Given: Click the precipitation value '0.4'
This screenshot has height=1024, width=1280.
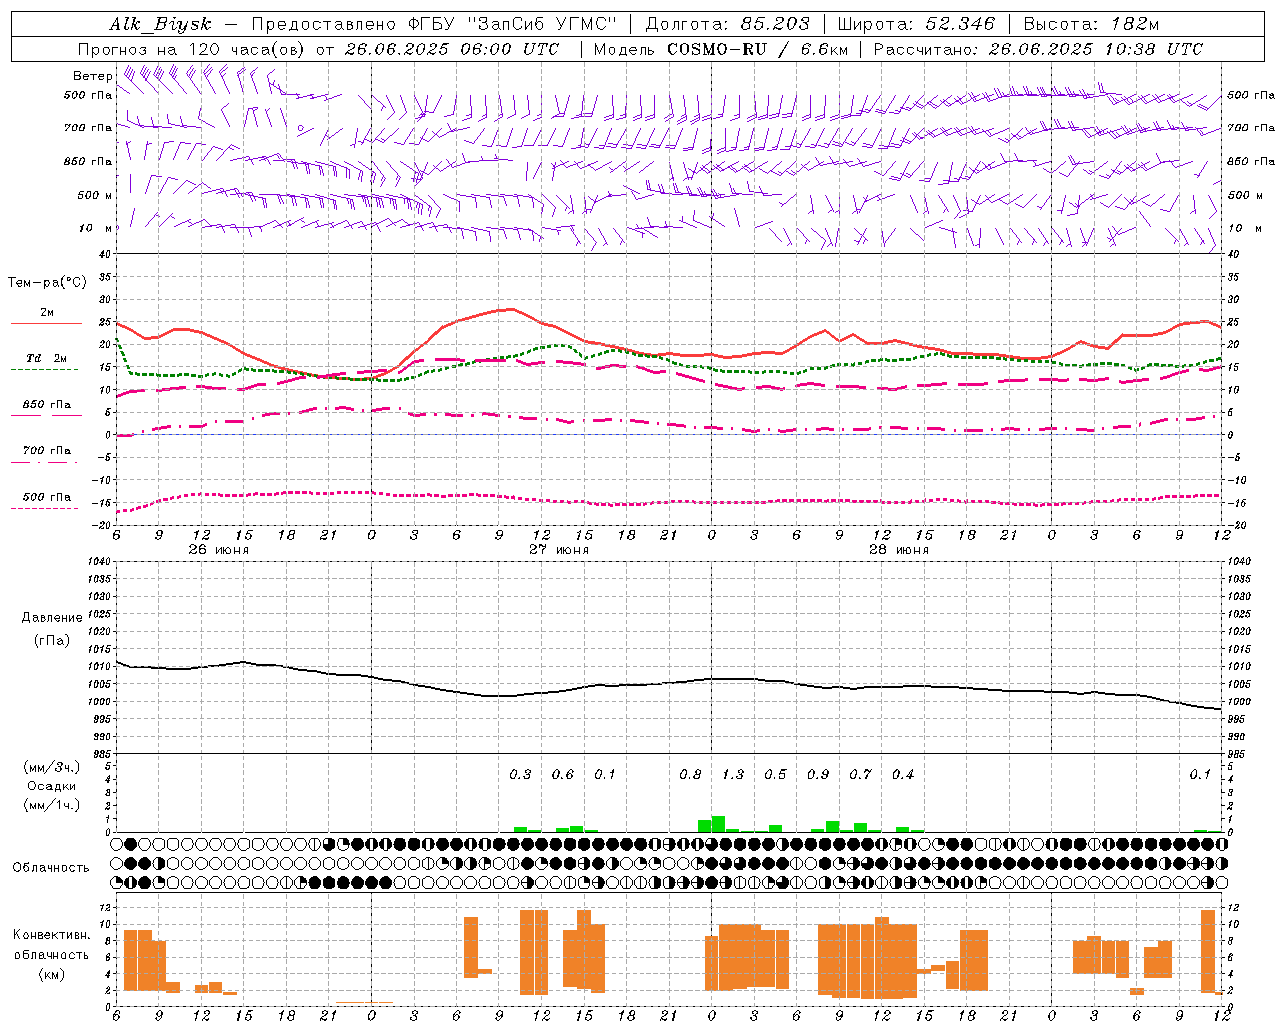Looking at the screenshot, I should (903, 775).
